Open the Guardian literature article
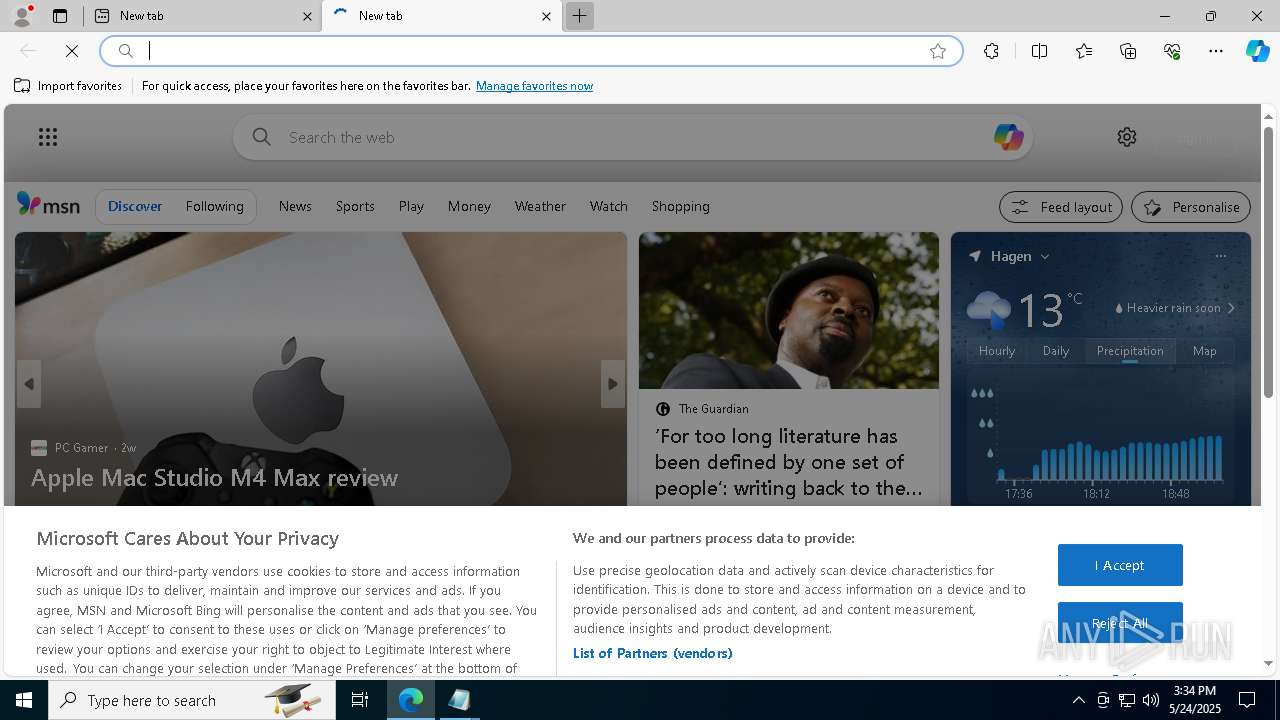Screen dimensions: 1280x720 tap(789, 462)
